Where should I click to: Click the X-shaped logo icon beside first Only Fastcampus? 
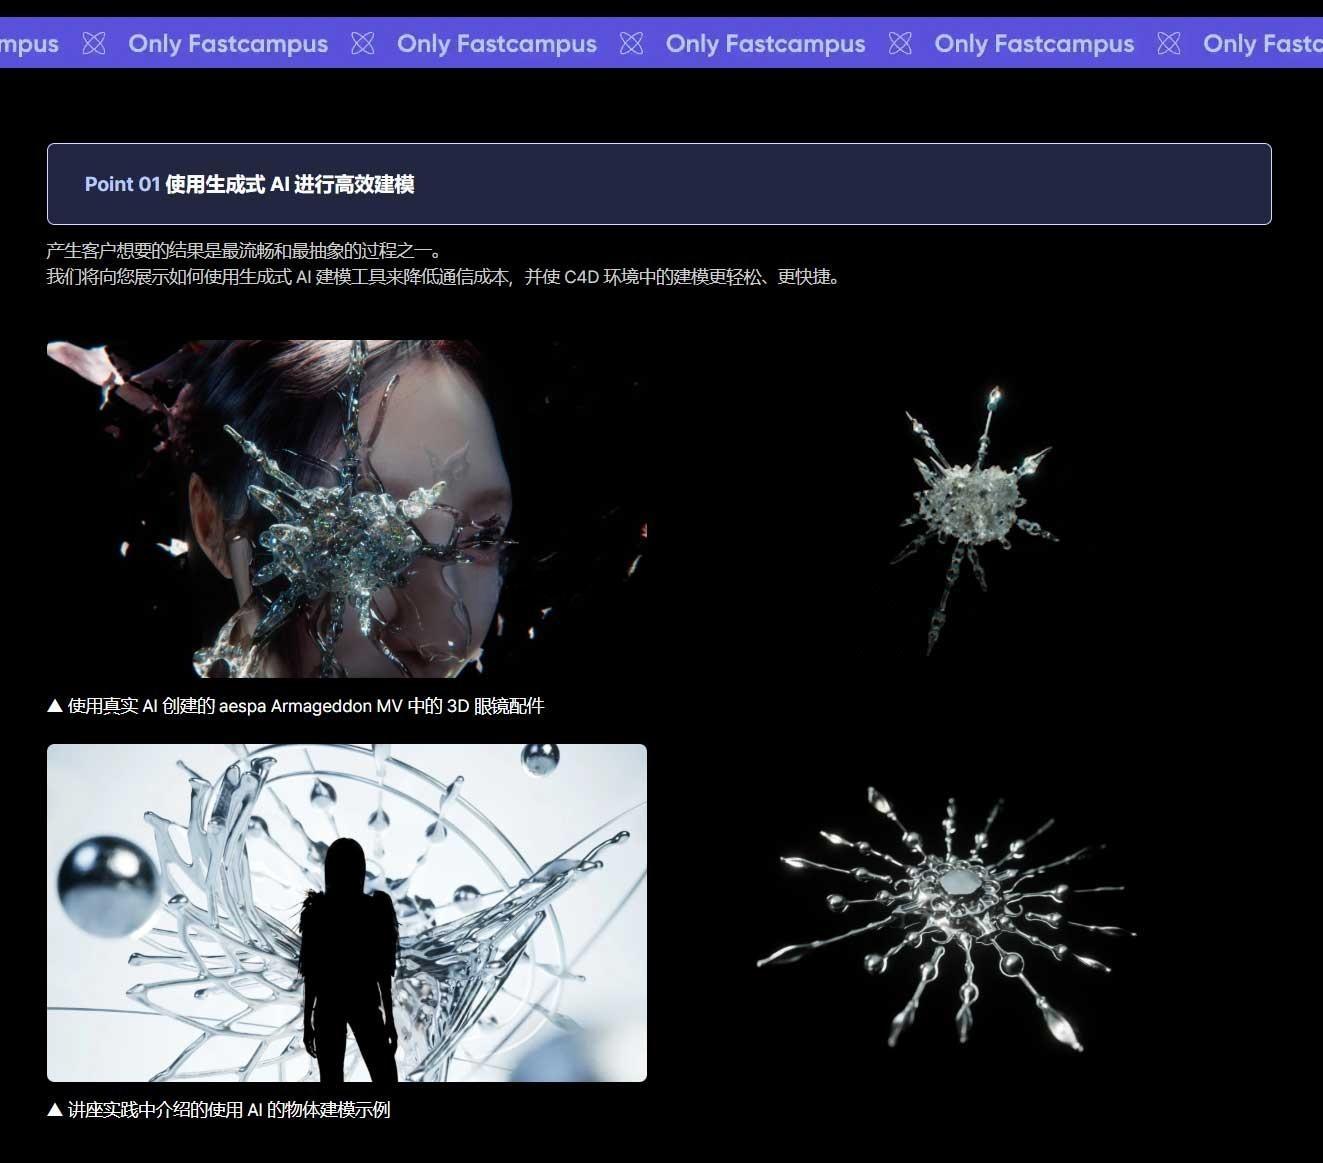pos(93,43)
